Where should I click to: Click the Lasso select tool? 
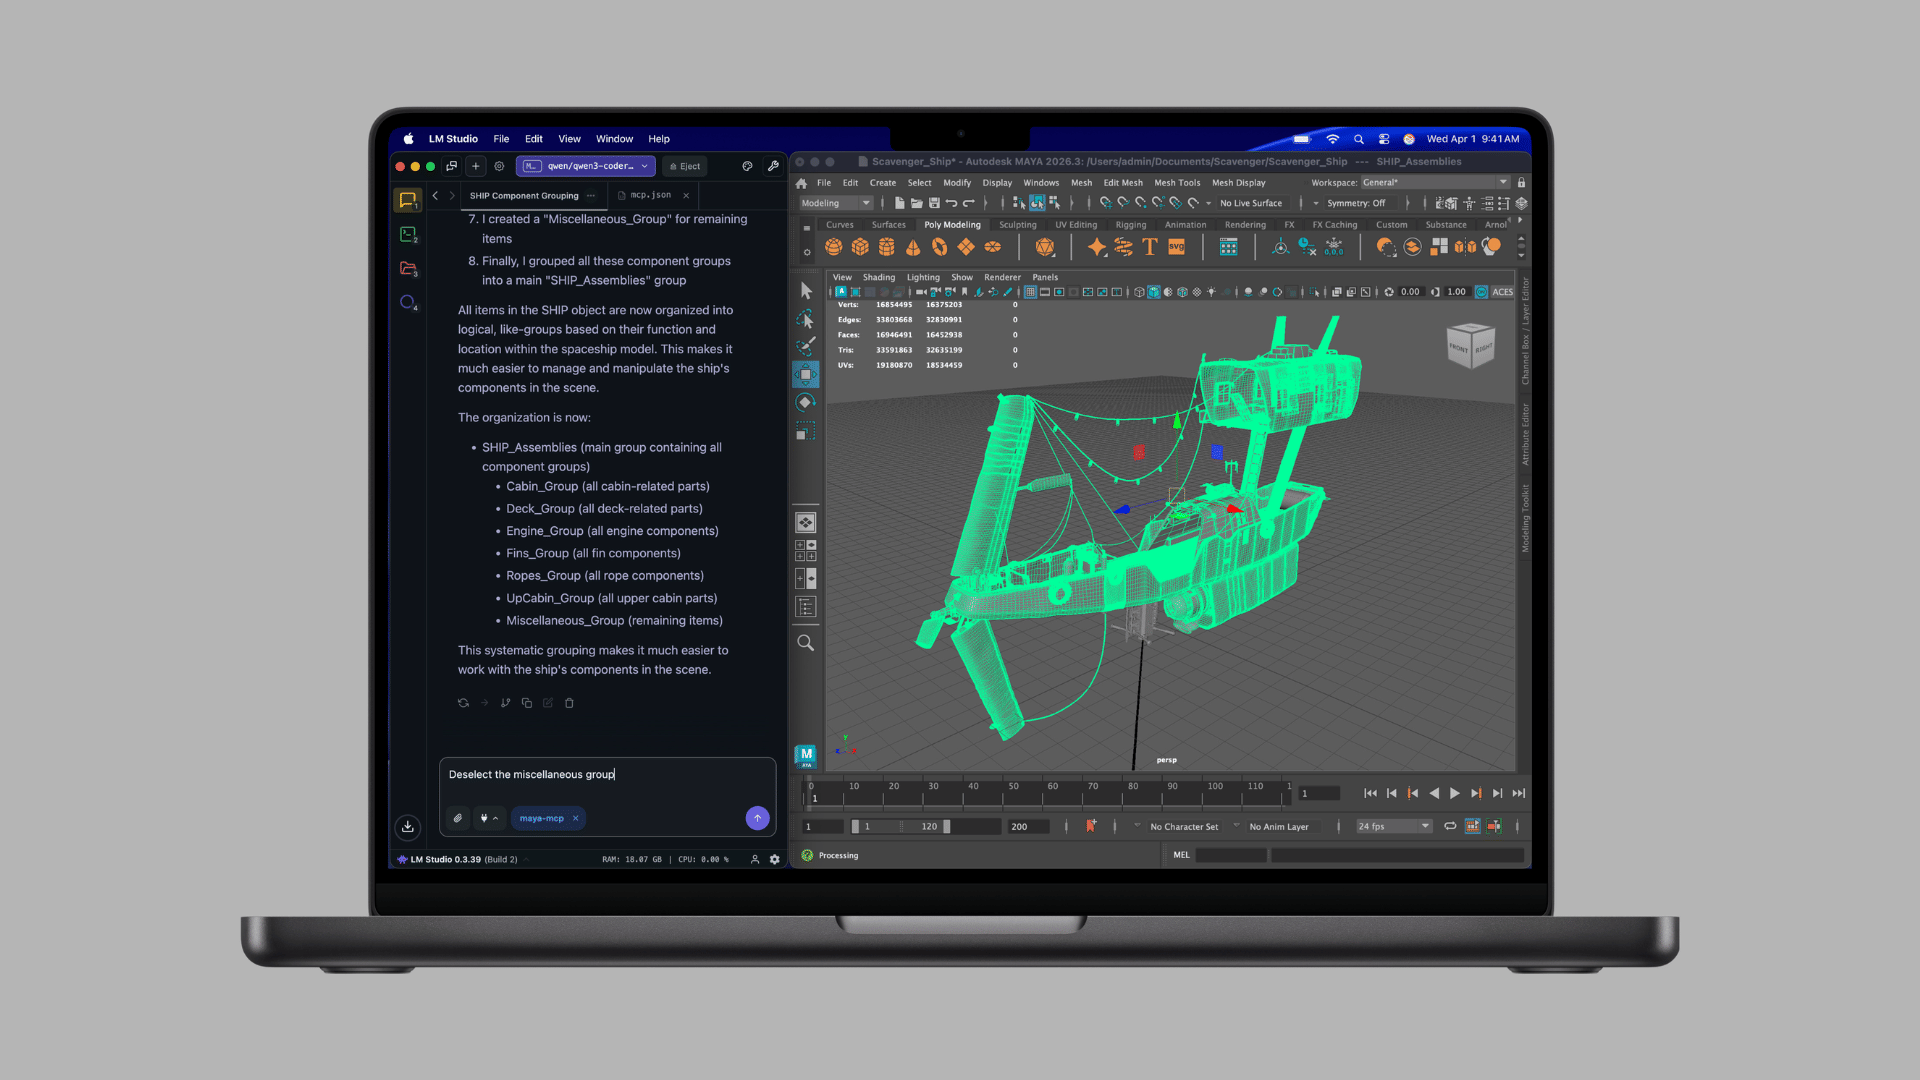tap(805, 320)
